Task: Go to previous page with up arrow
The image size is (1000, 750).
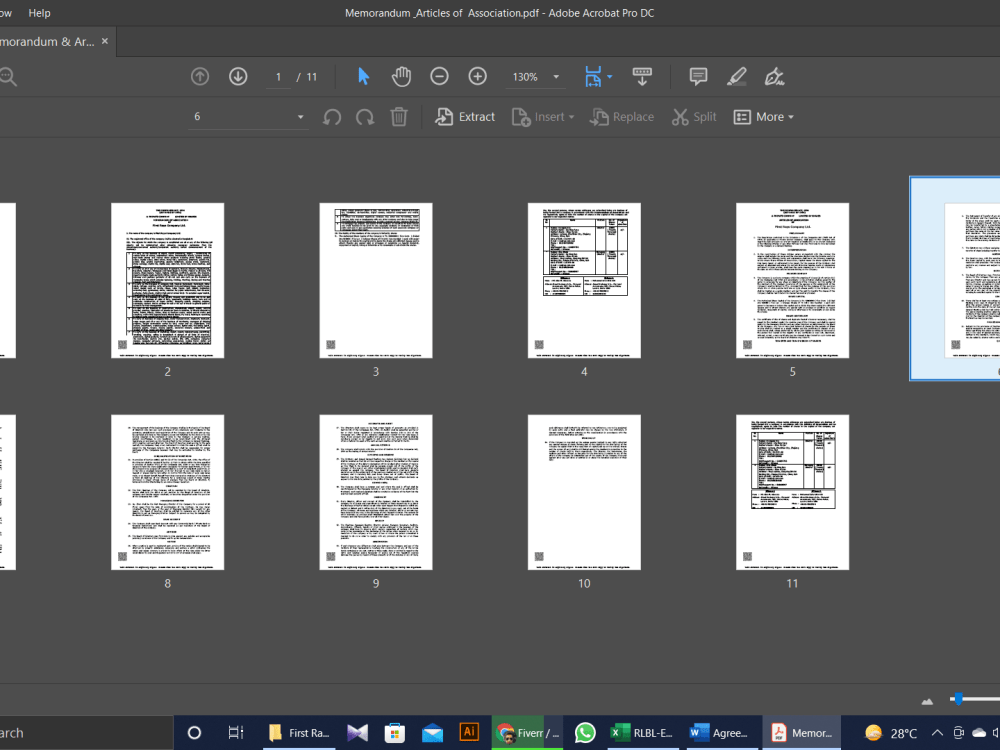Action: click(x=200, y=77)
